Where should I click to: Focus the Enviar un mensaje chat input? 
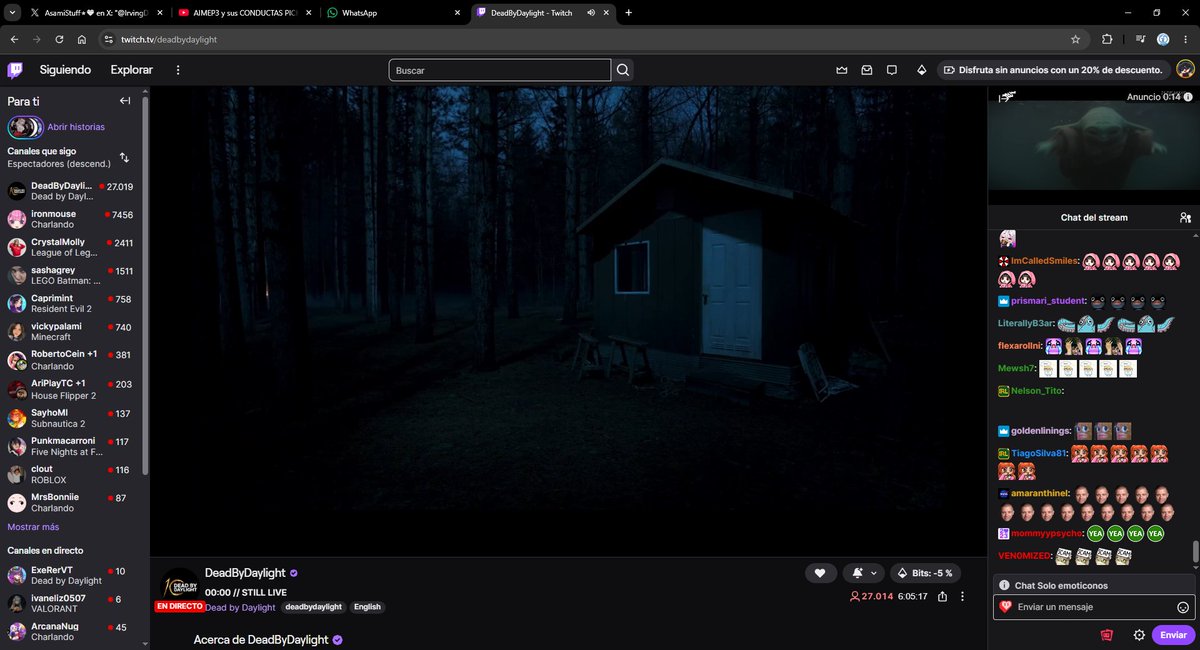pos(1094,607)
